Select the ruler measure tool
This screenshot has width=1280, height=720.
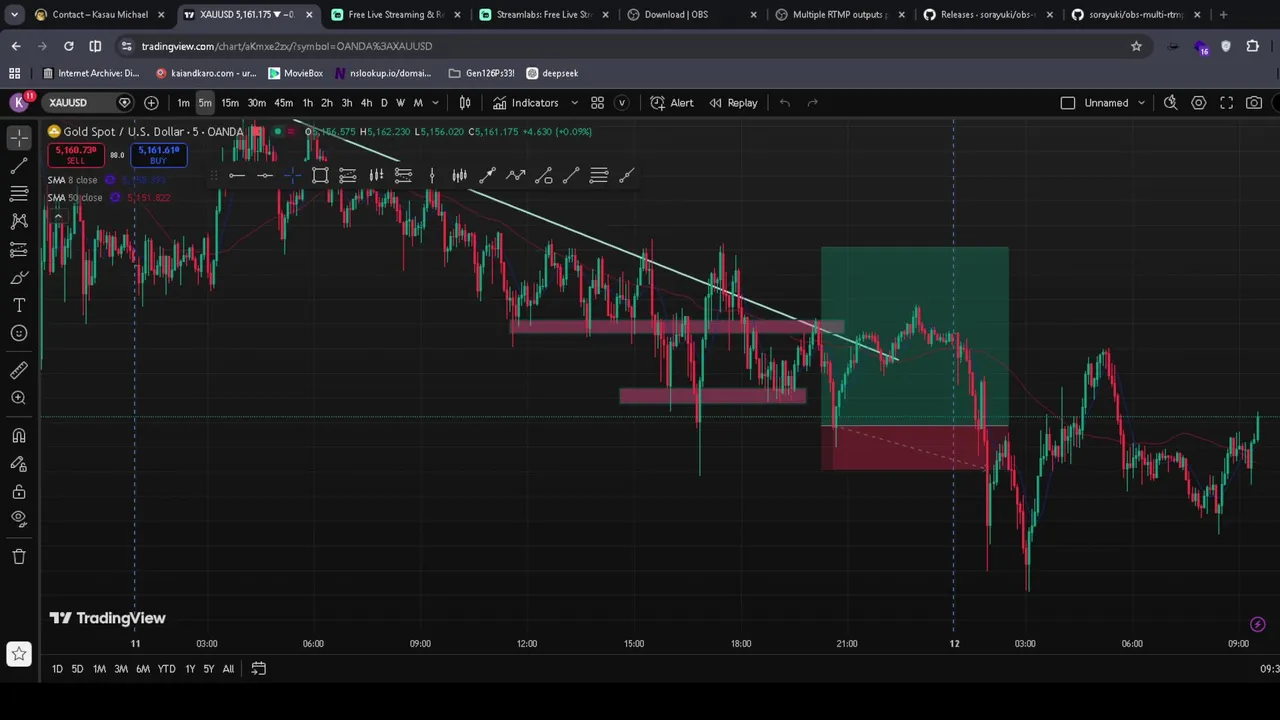tap(19, 371)
